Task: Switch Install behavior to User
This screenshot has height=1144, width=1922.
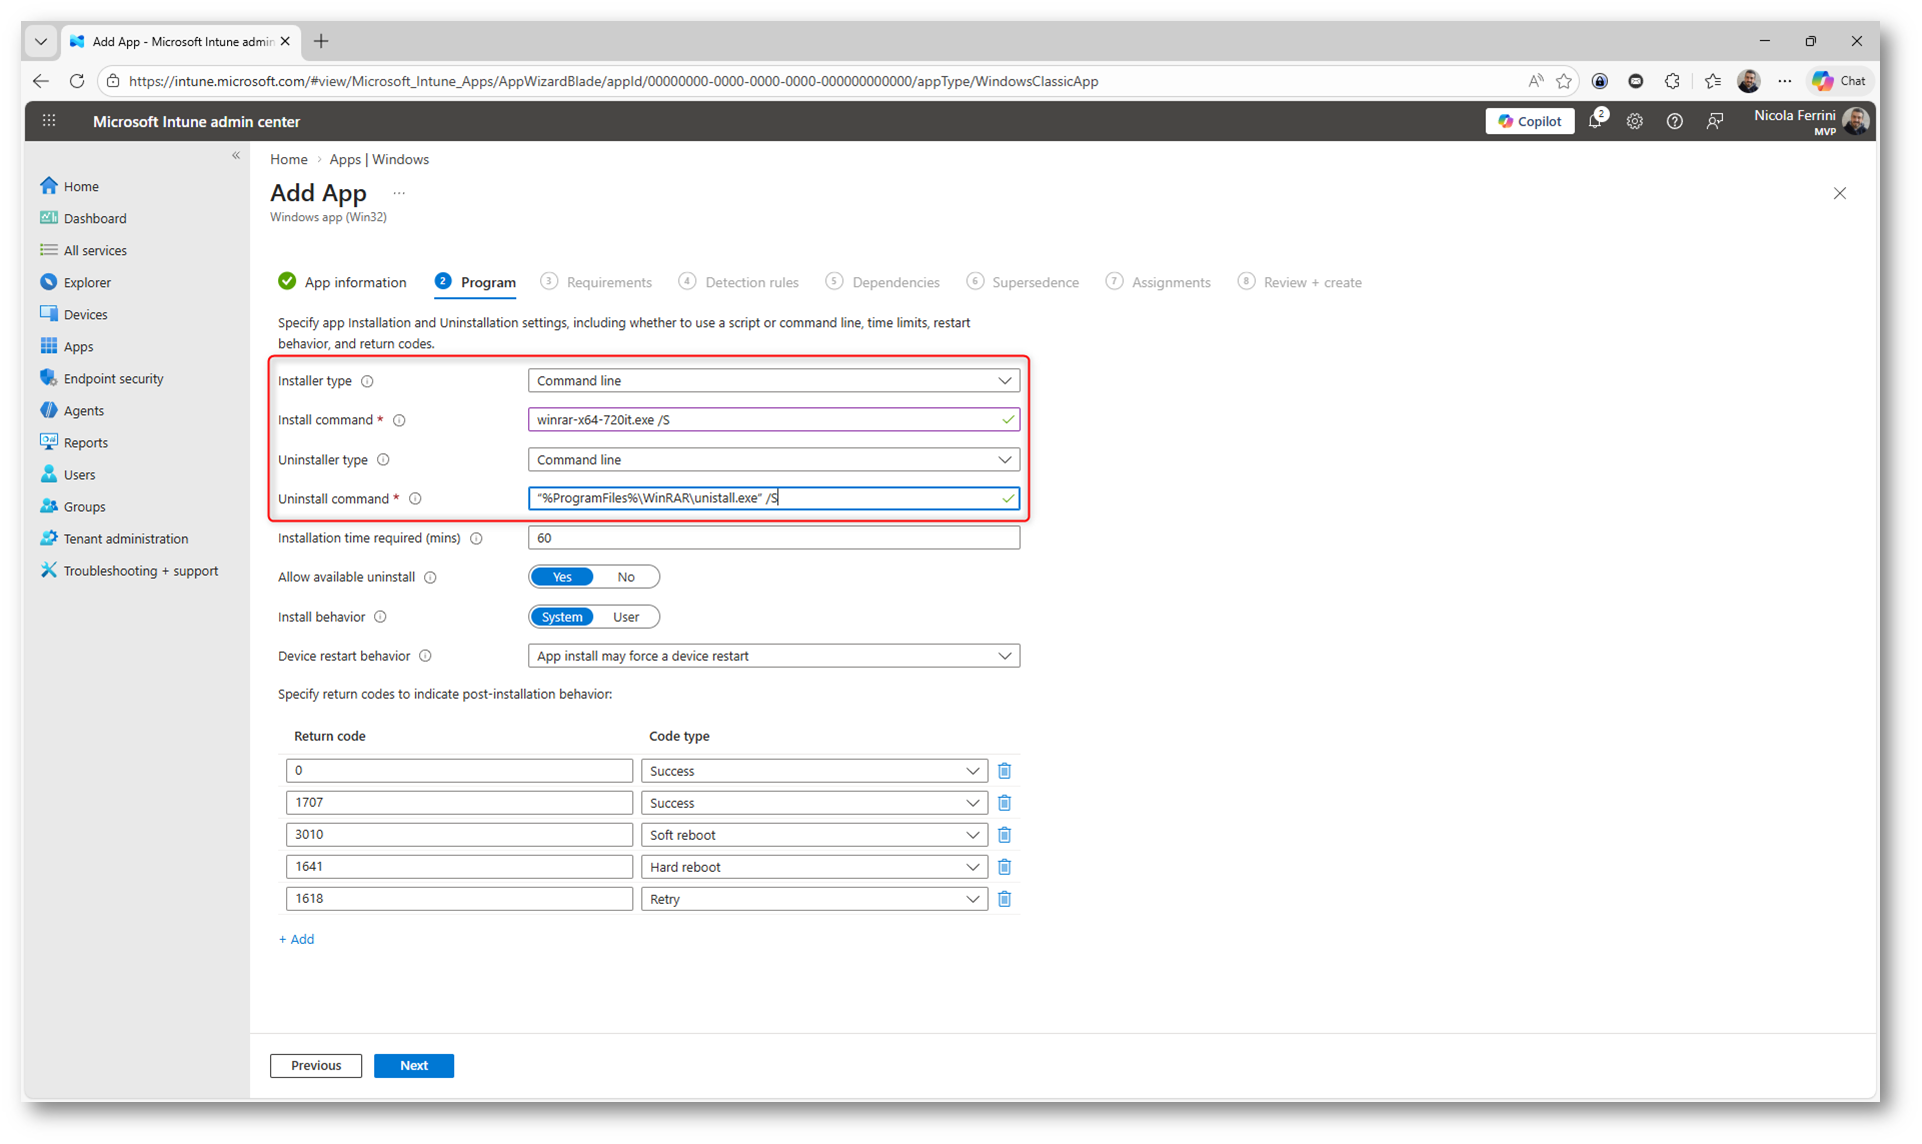Action: pyautogui.click(x=626, y=617)
